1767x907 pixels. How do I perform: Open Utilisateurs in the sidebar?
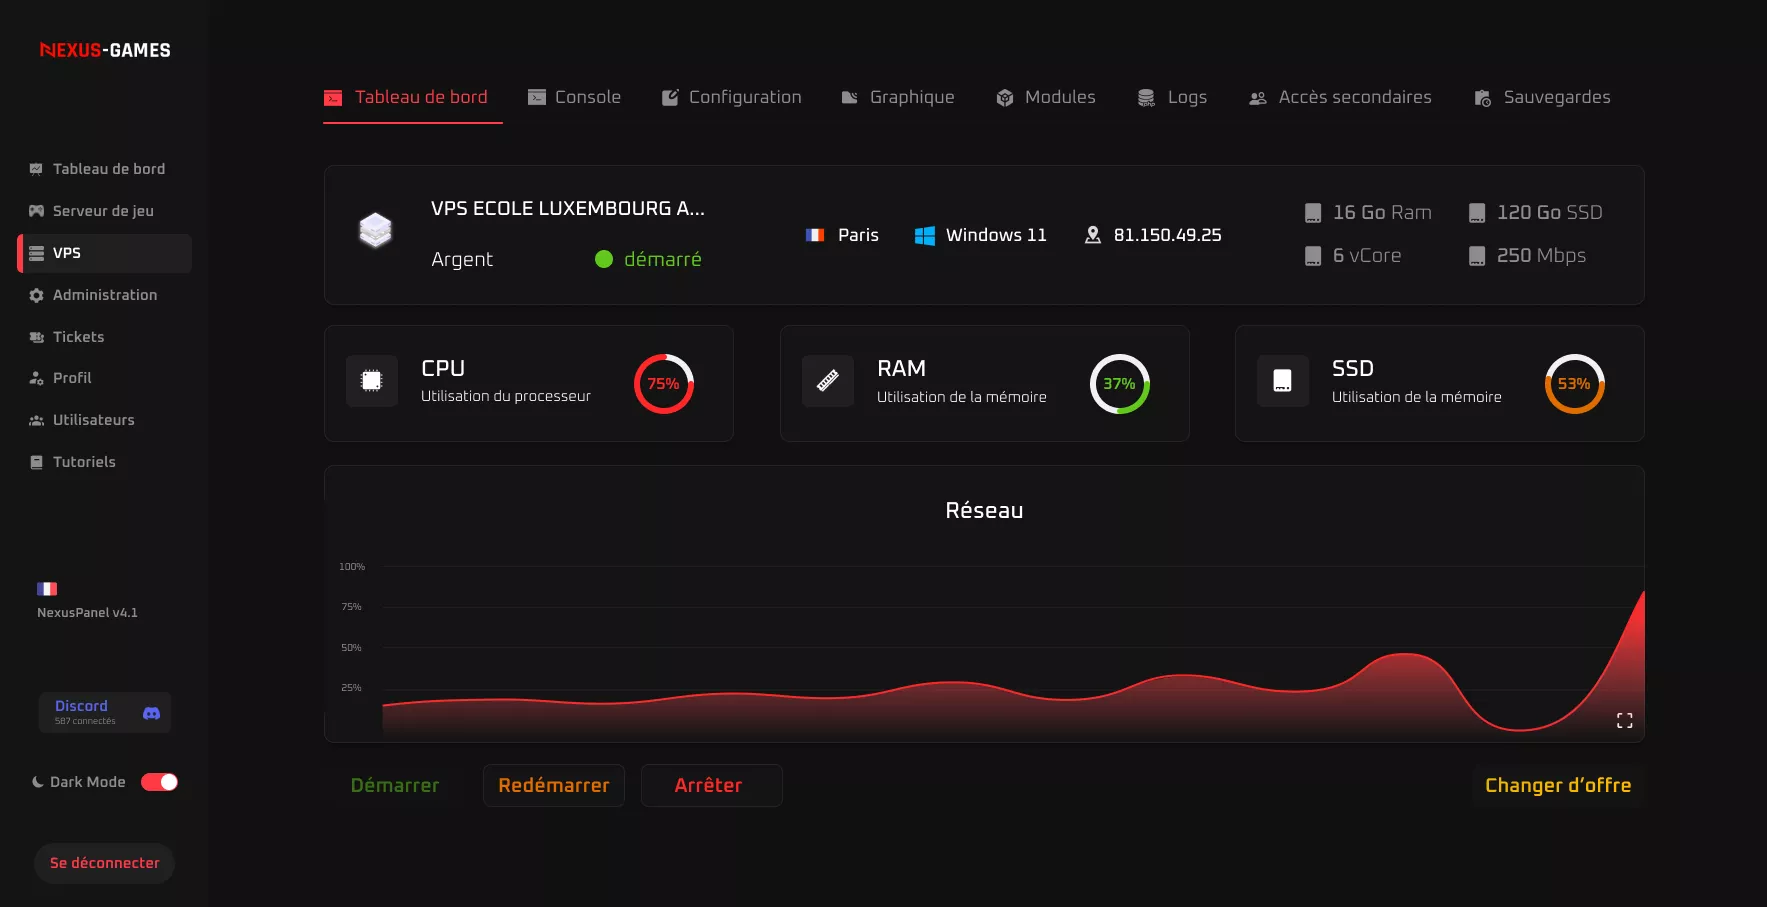click(105, 420)
